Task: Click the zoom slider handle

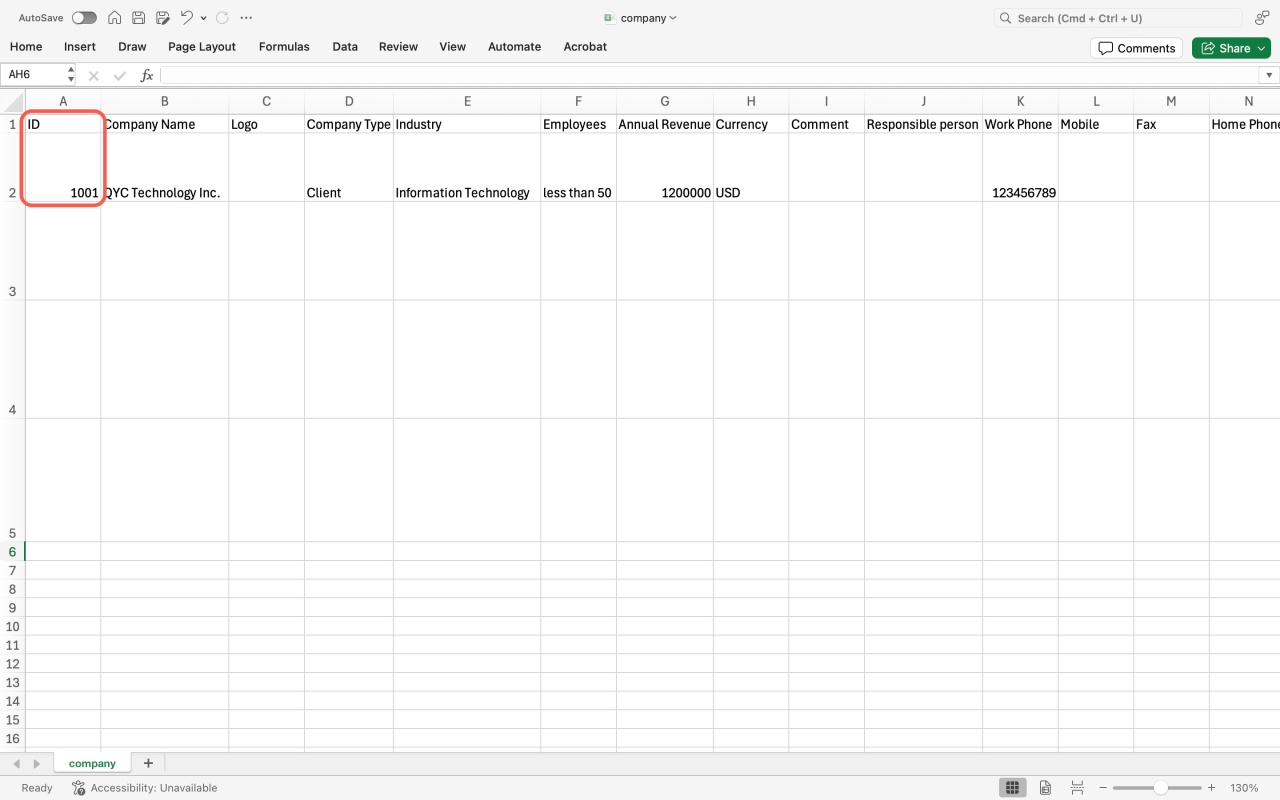Action: (x=1160, y=788)
